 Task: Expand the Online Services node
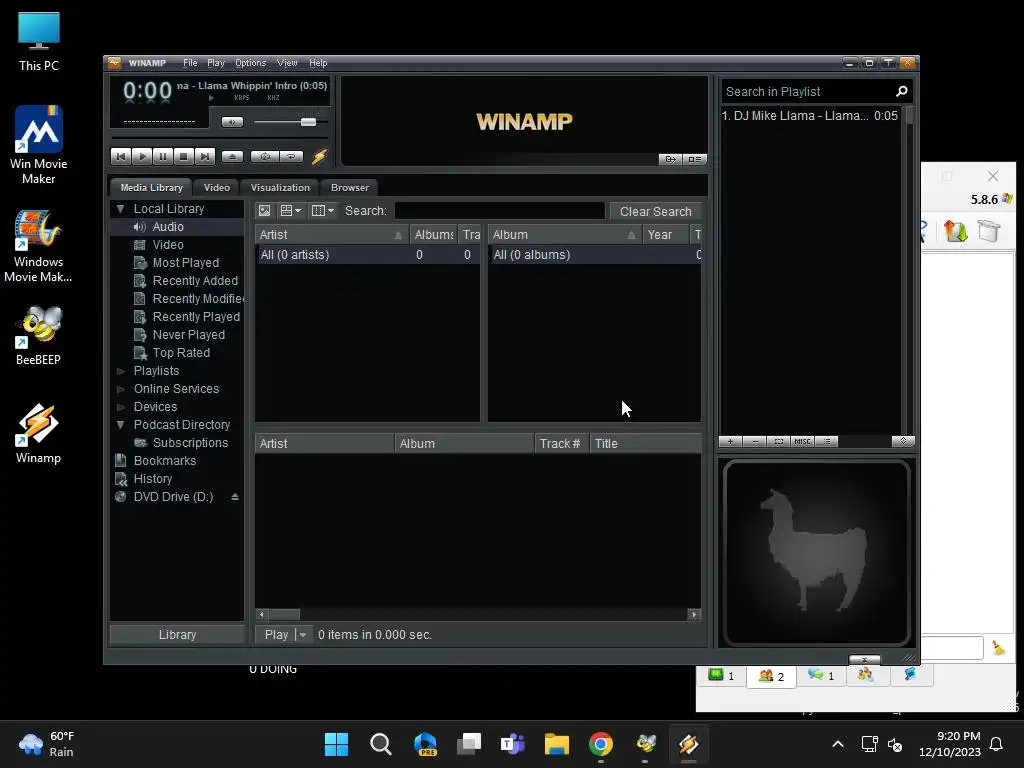[120, 389]
